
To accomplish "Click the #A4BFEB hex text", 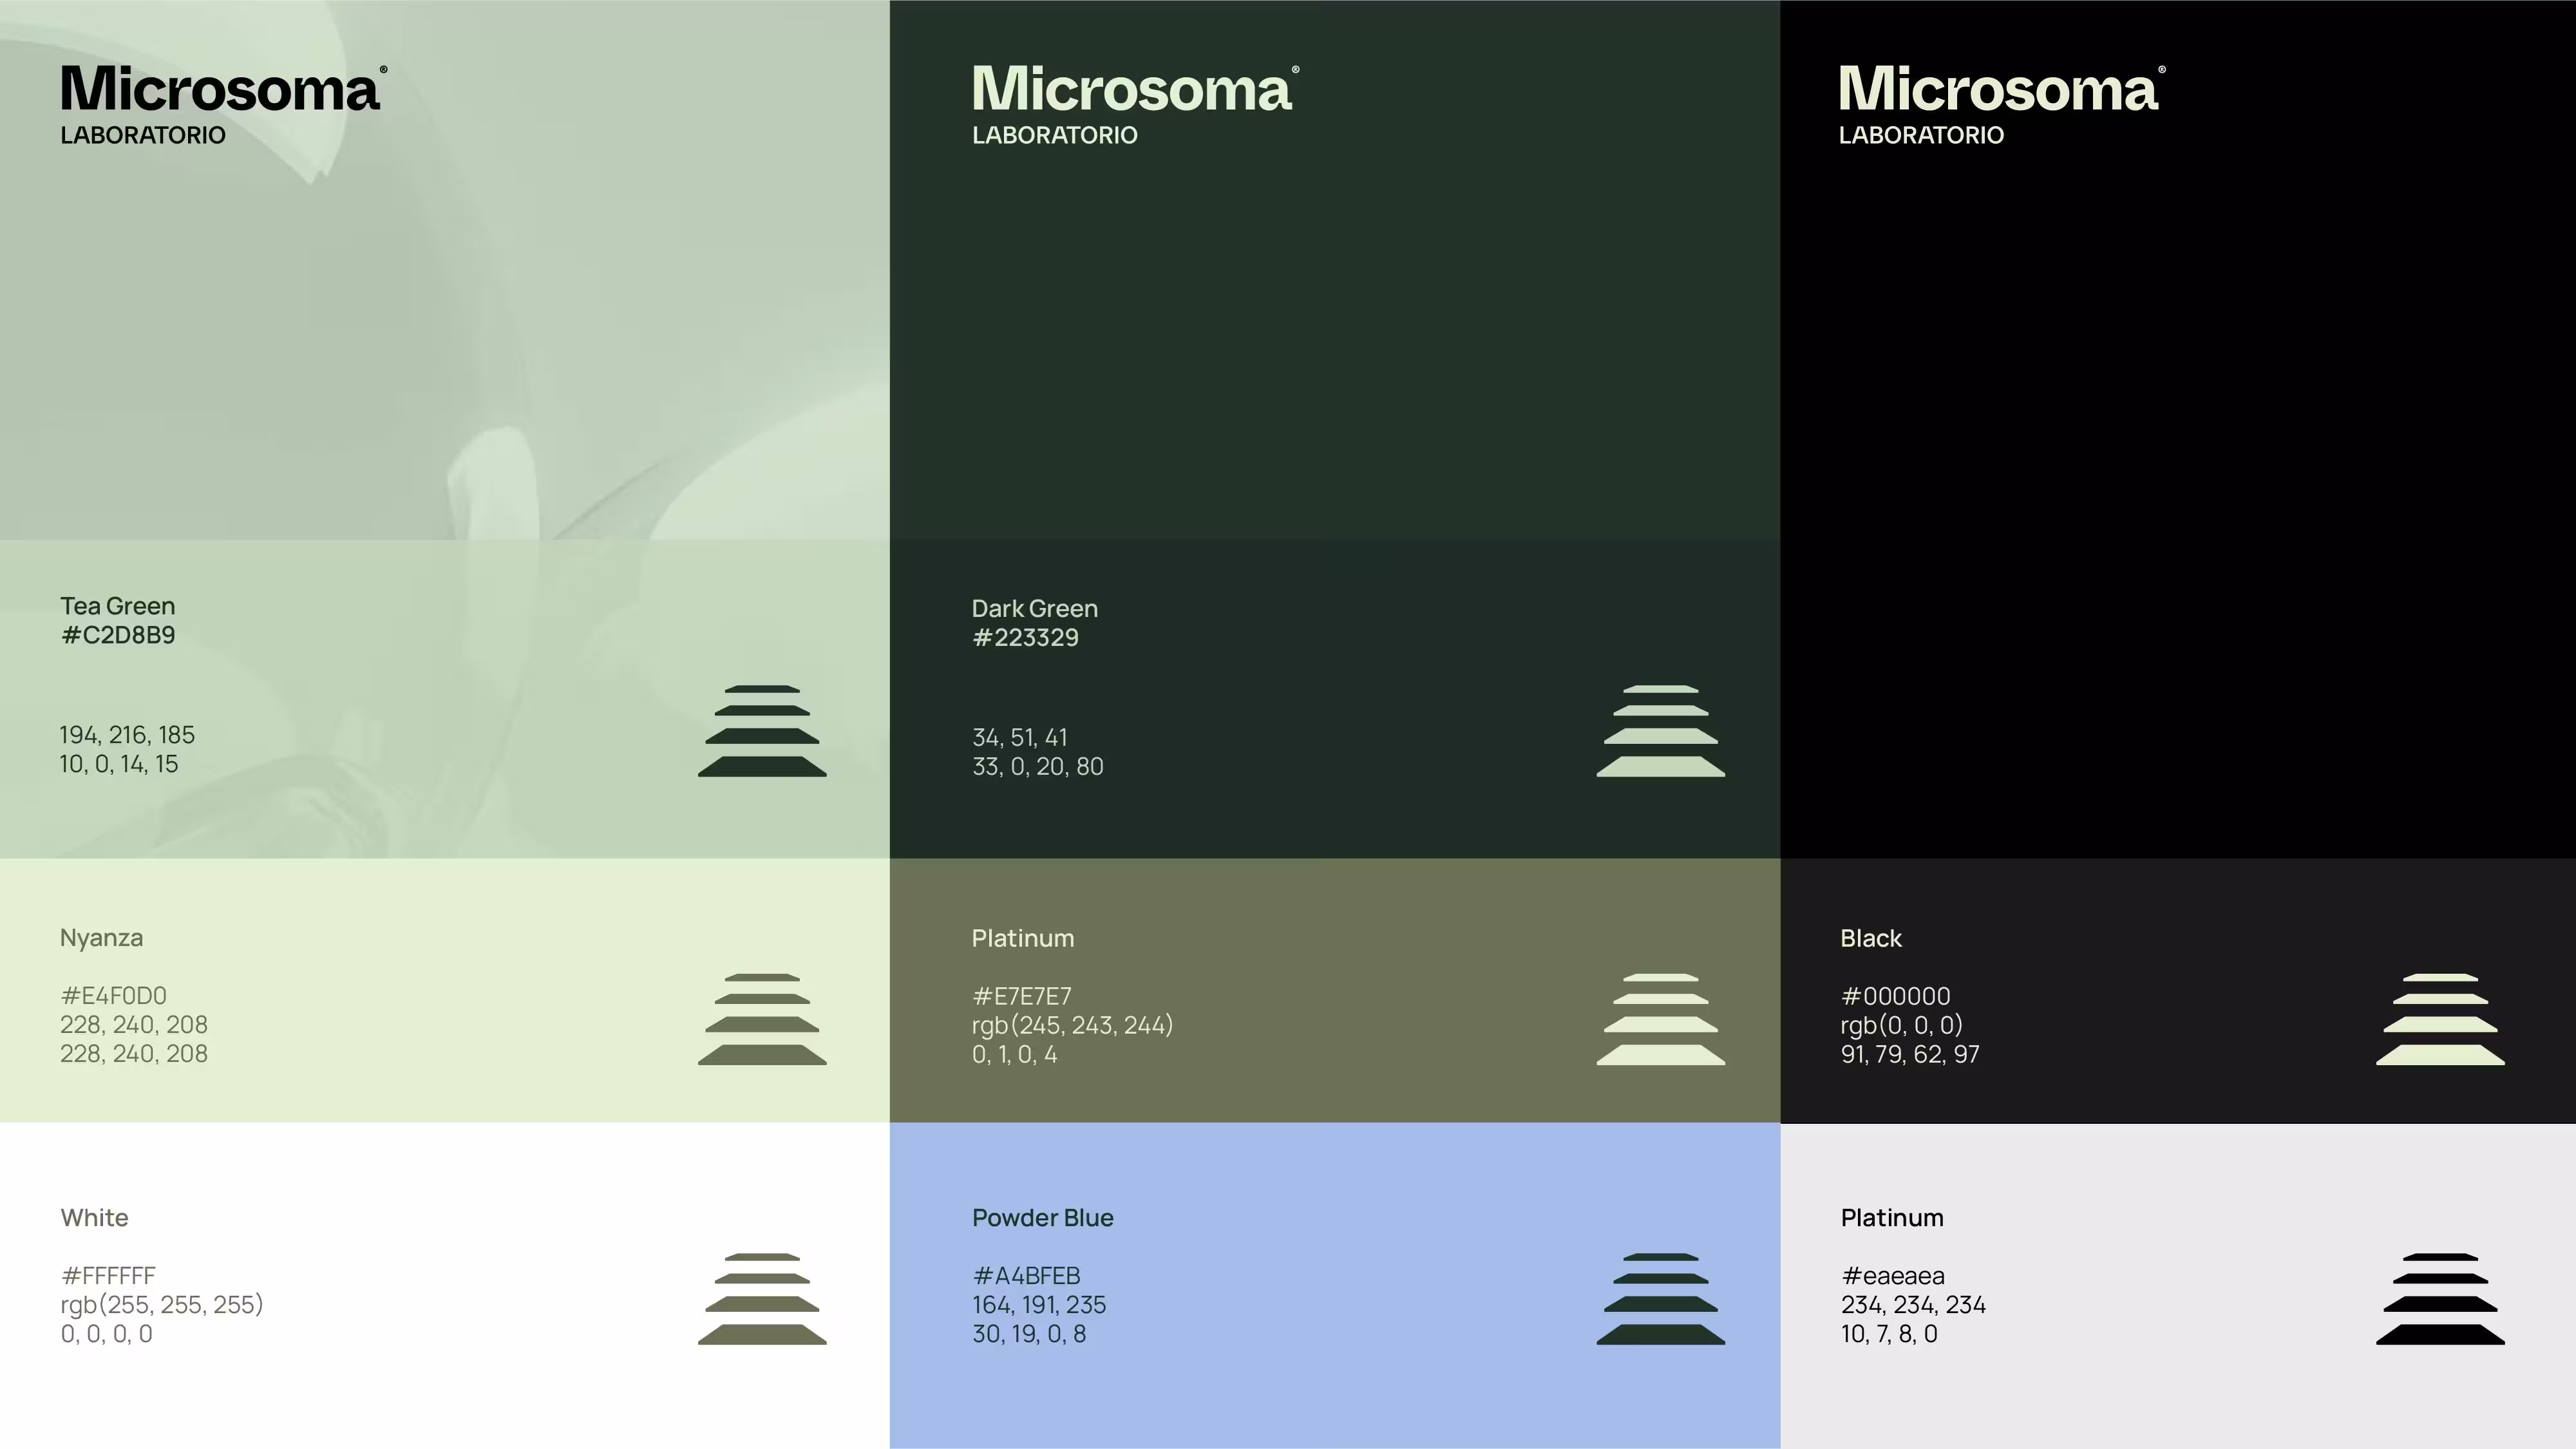I will click(1026, 1276).
